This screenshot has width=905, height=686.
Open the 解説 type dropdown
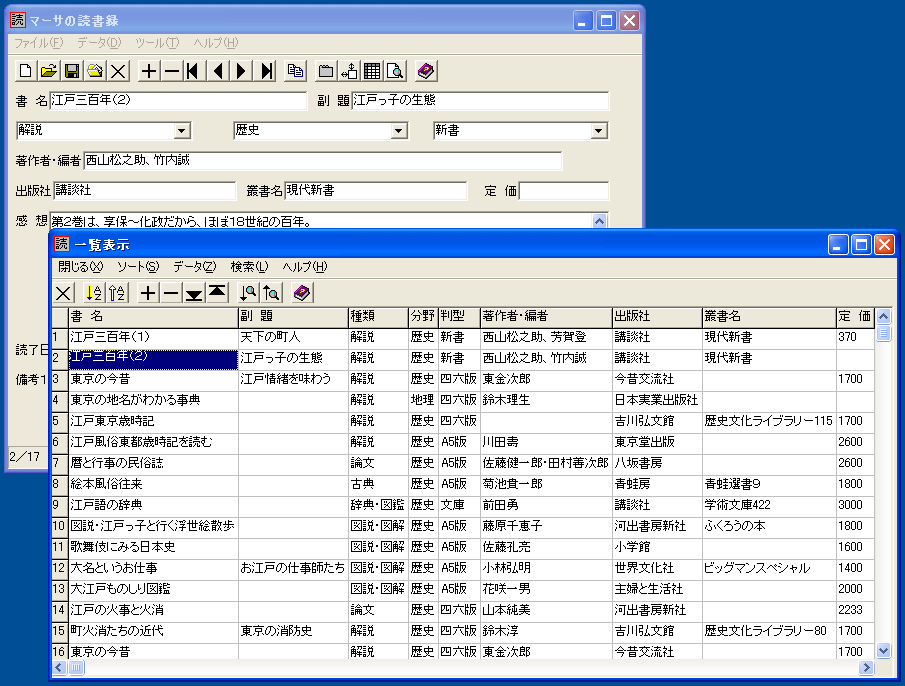tap(182, 131)
